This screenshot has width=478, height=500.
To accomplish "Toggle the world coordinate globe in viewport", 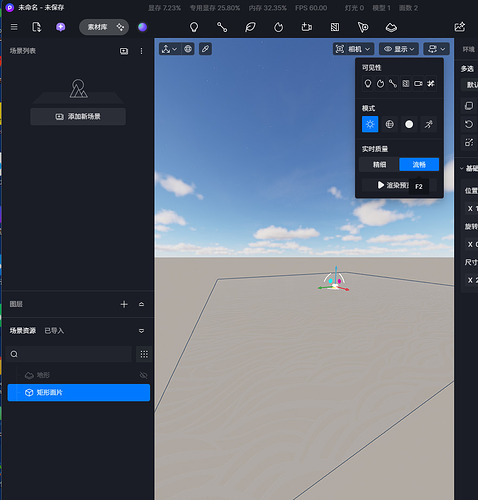I will pyautogui.click(x=188, y=49).
